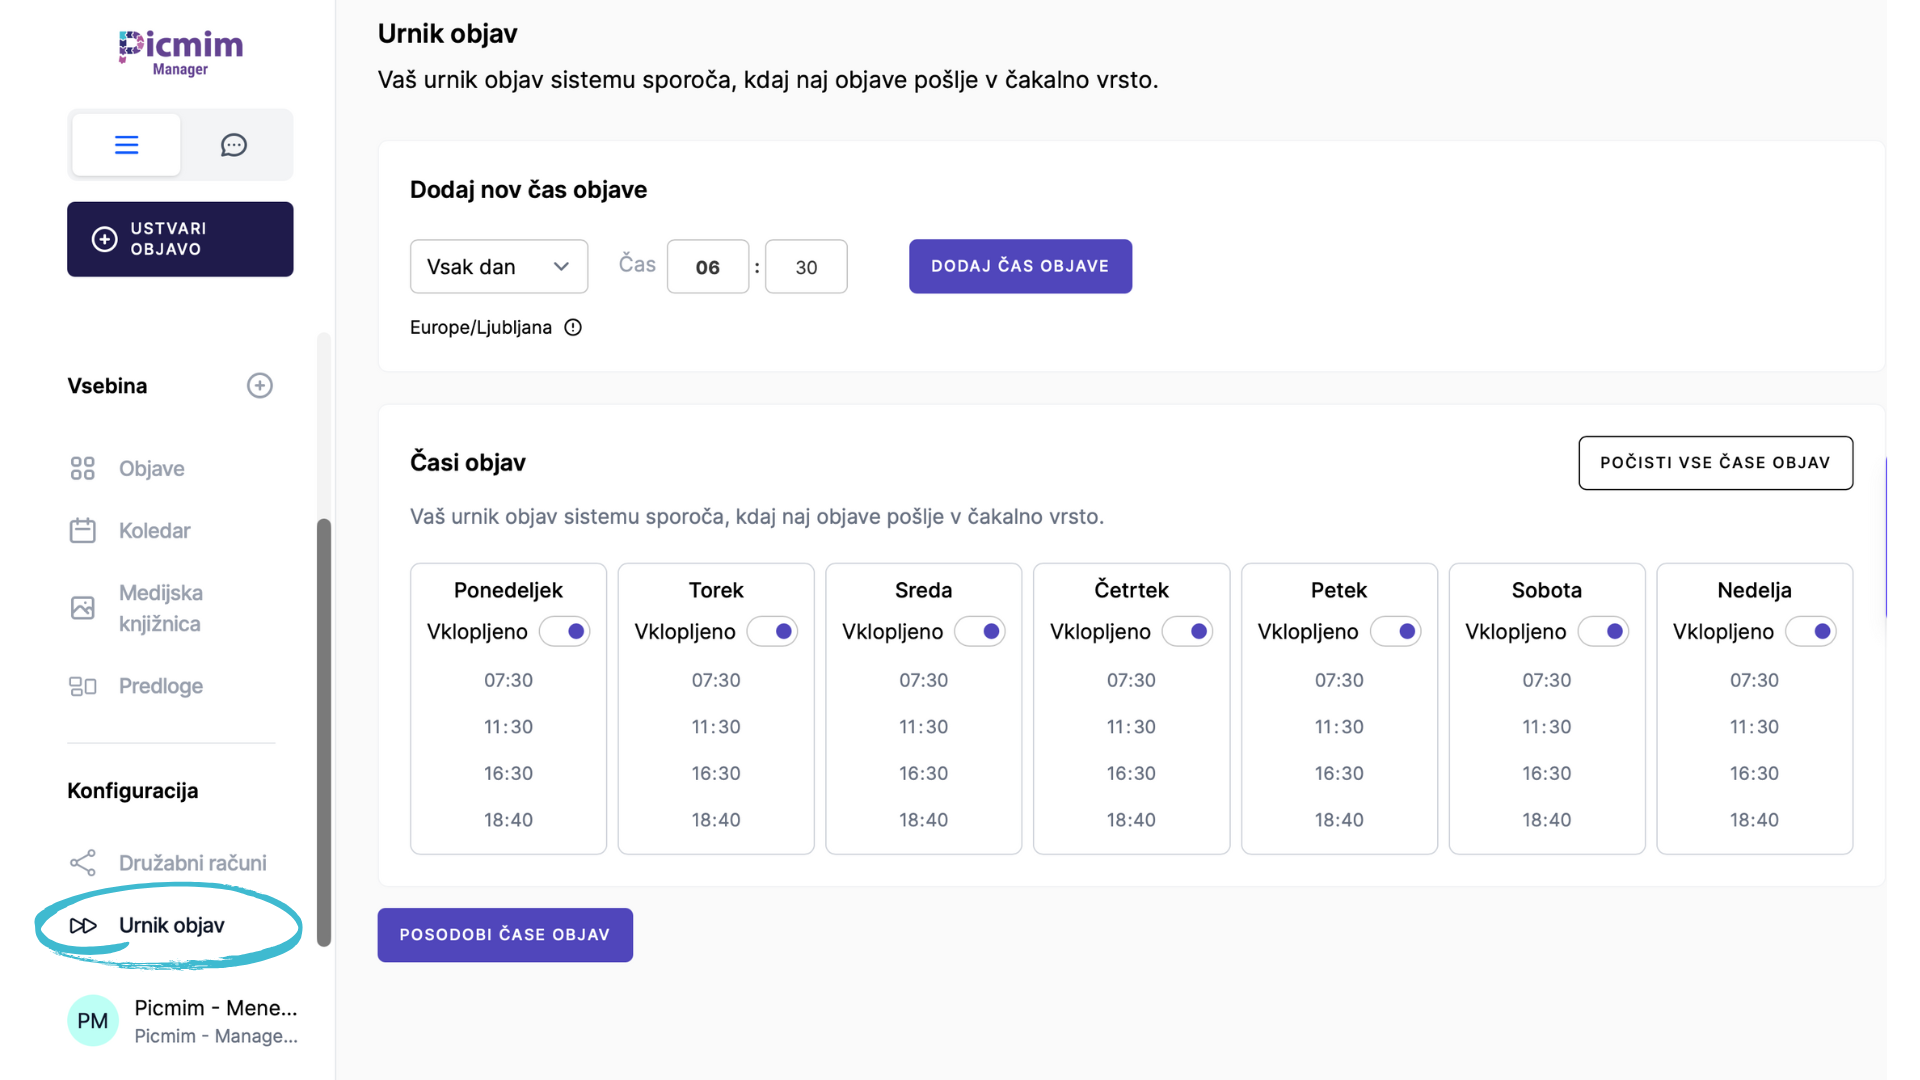Screen dimensions: 1920x1080
Task: Open the Picmim account switcher
Action: click(183, 1021)
